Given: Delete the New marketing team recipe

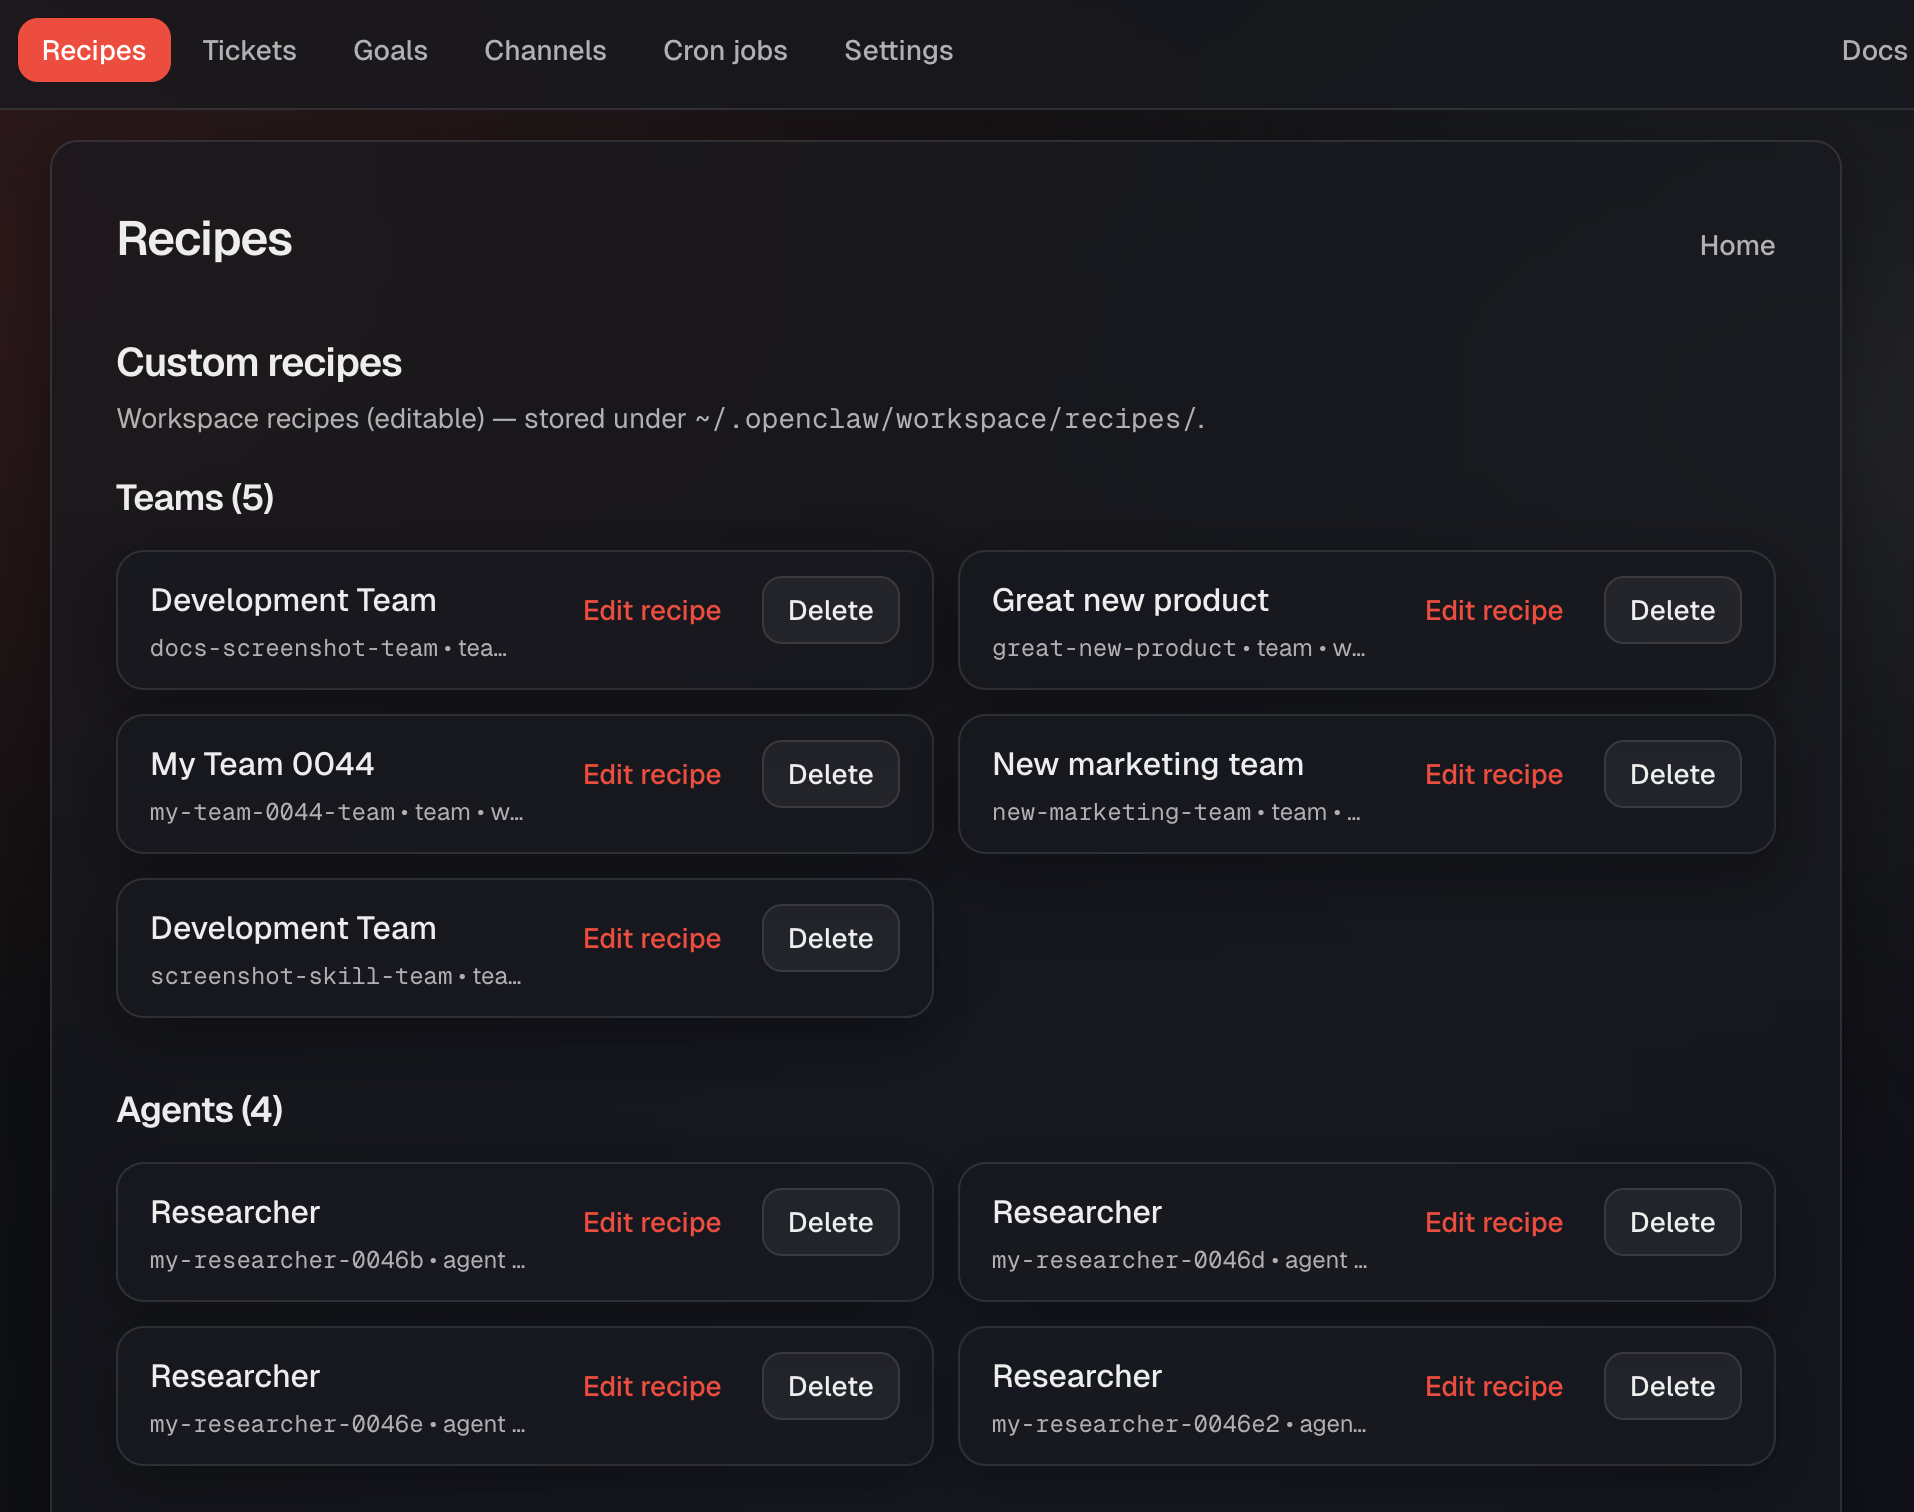Looking at the screenshot, I should click(x=1672, y=774).
